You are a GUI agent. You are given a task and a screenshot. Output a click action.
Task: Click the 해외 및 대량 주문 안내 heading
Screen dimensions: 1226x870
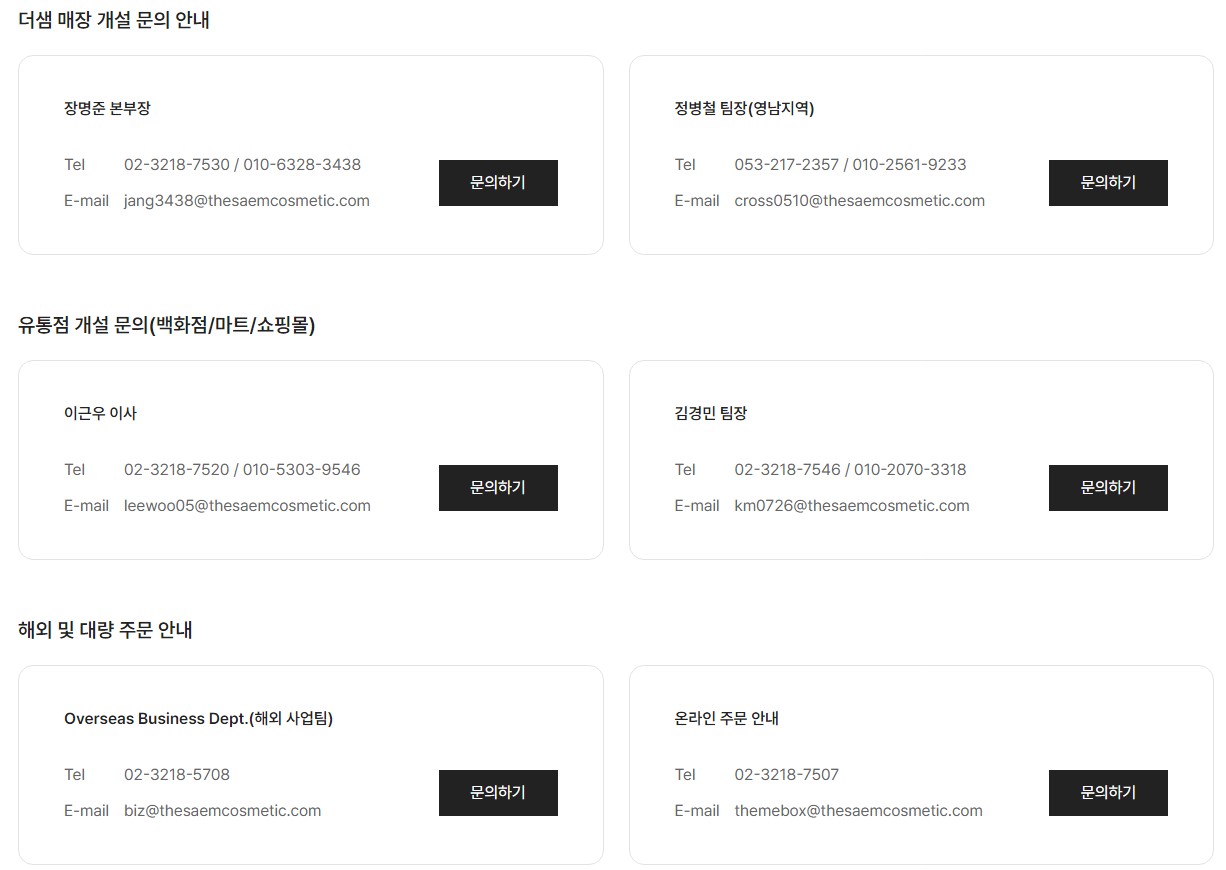pos(106,630)
